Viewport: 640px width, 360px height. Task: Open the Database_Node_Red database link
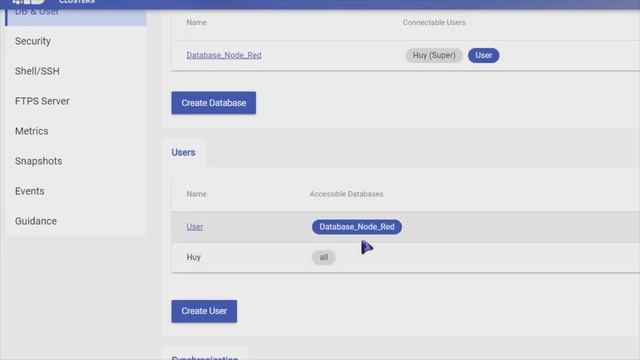pyautogui.click(x=224, y=55)
